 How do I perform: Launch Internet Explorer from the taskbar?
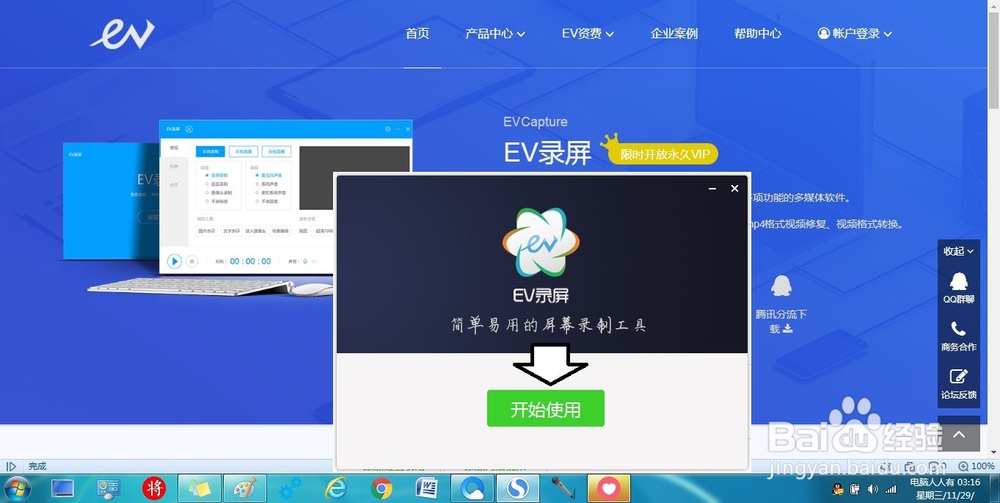click(336, 489)
